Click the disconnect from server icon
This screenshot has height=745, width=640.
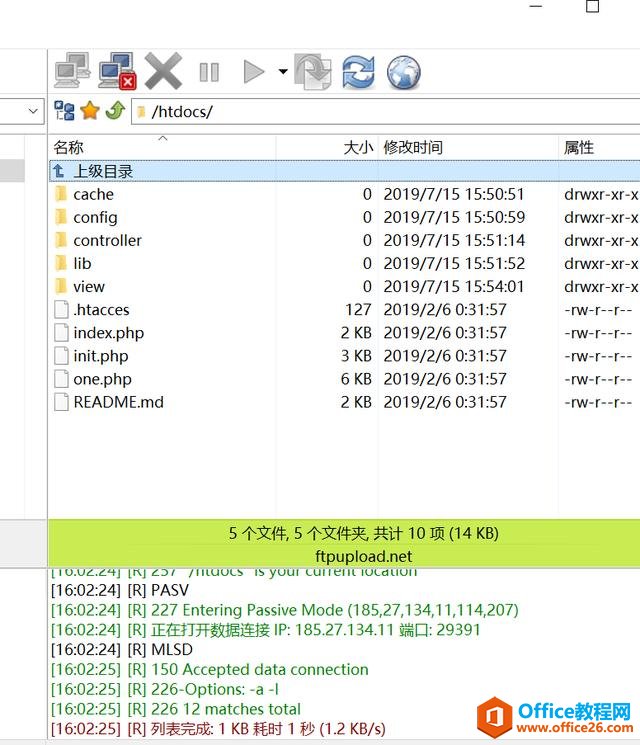[117, 72]
